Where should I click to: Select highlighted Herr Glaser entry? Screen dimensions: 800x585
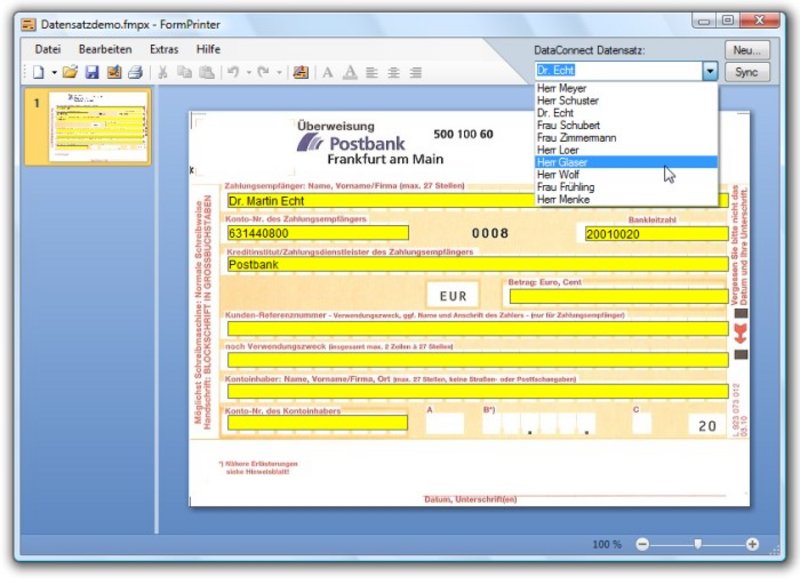pos(626,162)
